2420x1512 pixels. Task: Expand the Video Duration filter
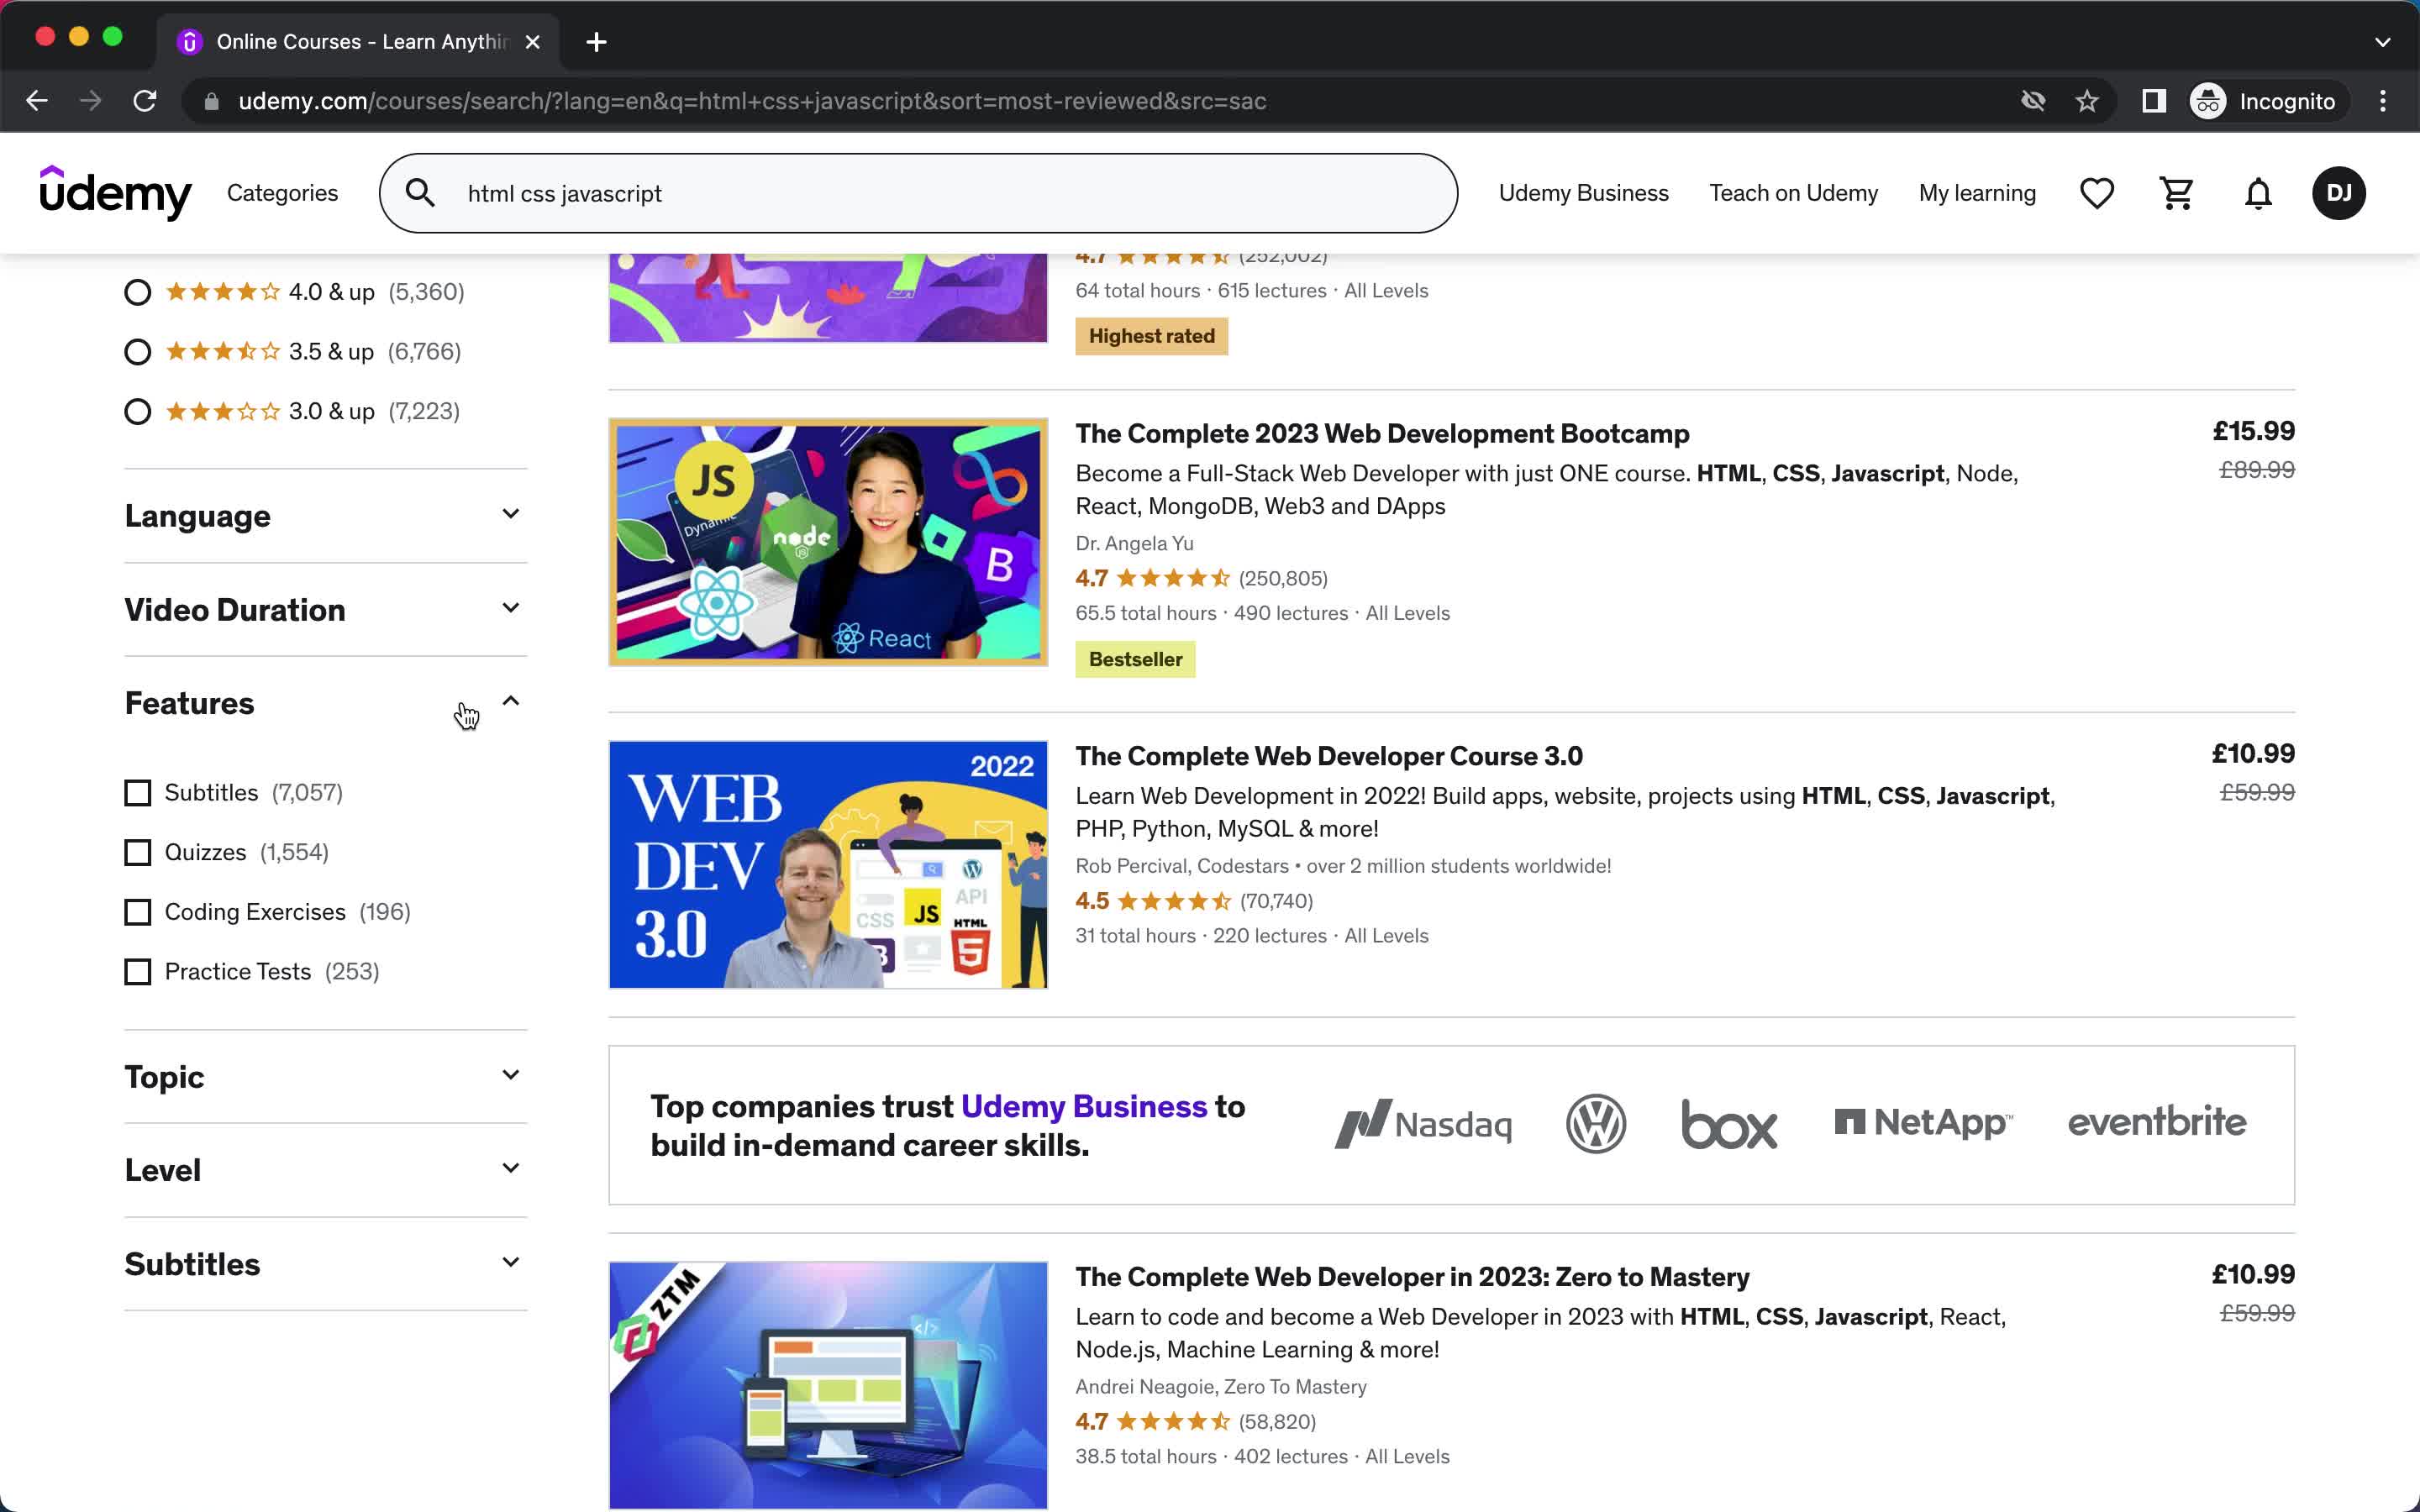click(325, 610)
